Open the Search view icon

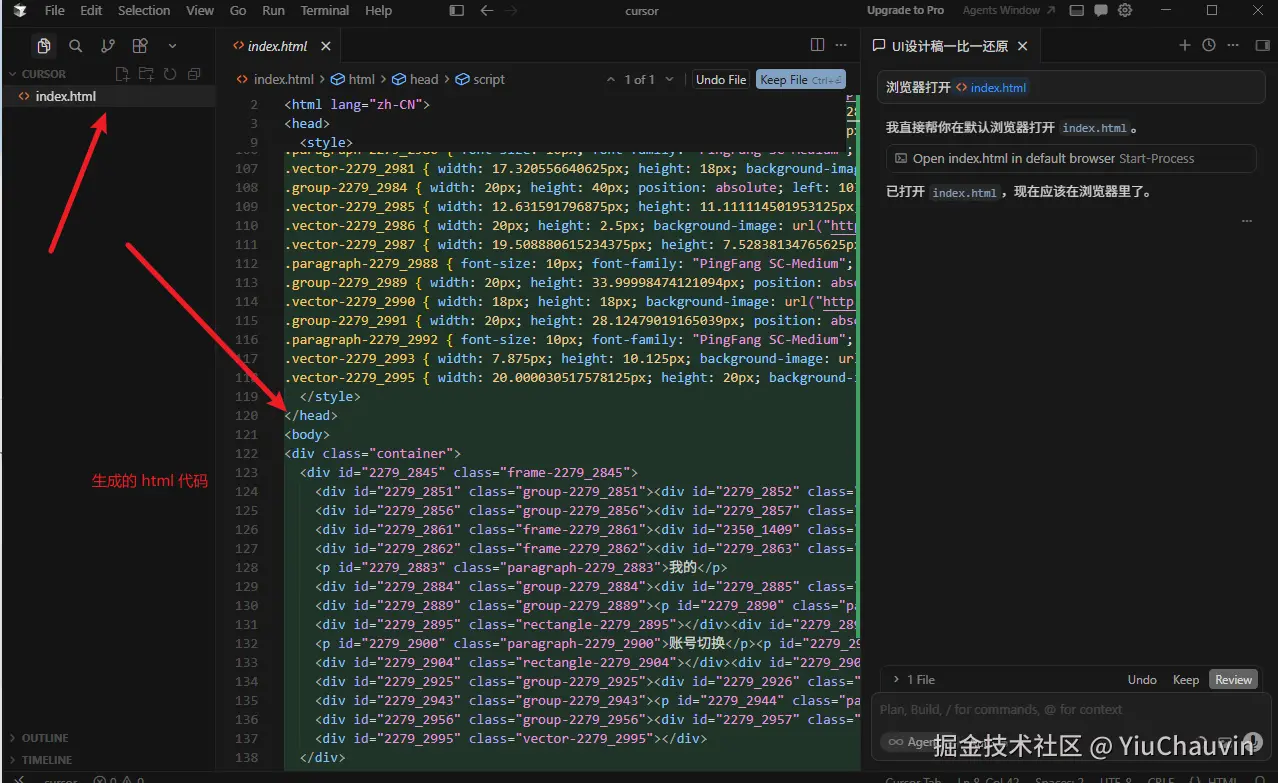coord(76,46)
